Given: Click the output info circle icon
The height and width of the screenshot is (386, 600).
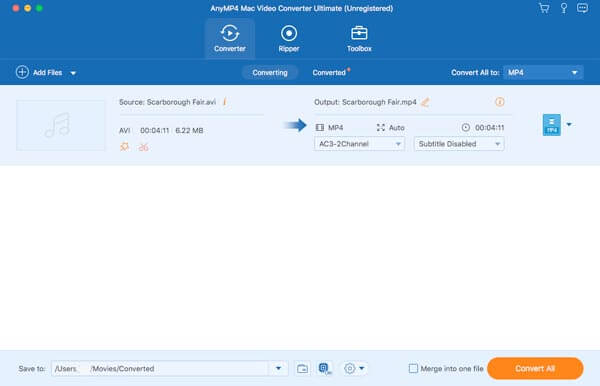Looking at the screenshot, I should pos(499,102).
